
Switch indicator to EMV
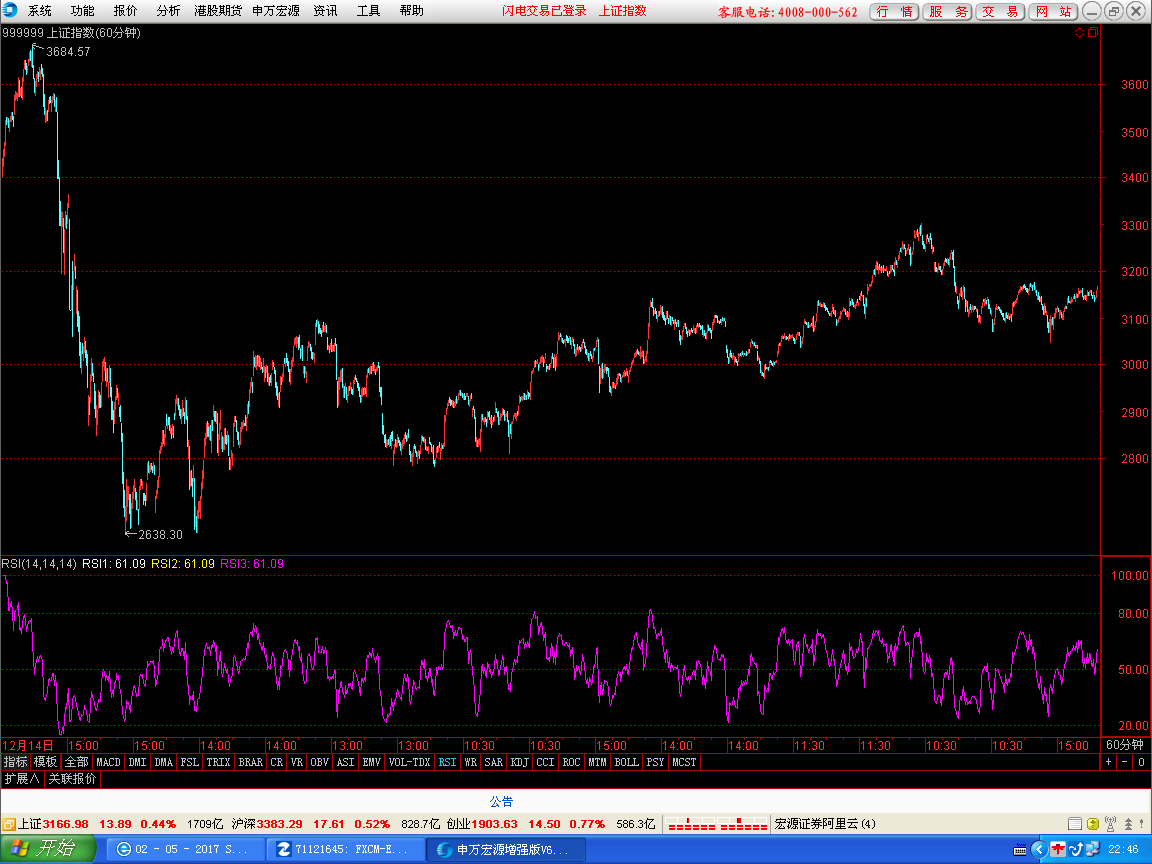pos(372,762)
